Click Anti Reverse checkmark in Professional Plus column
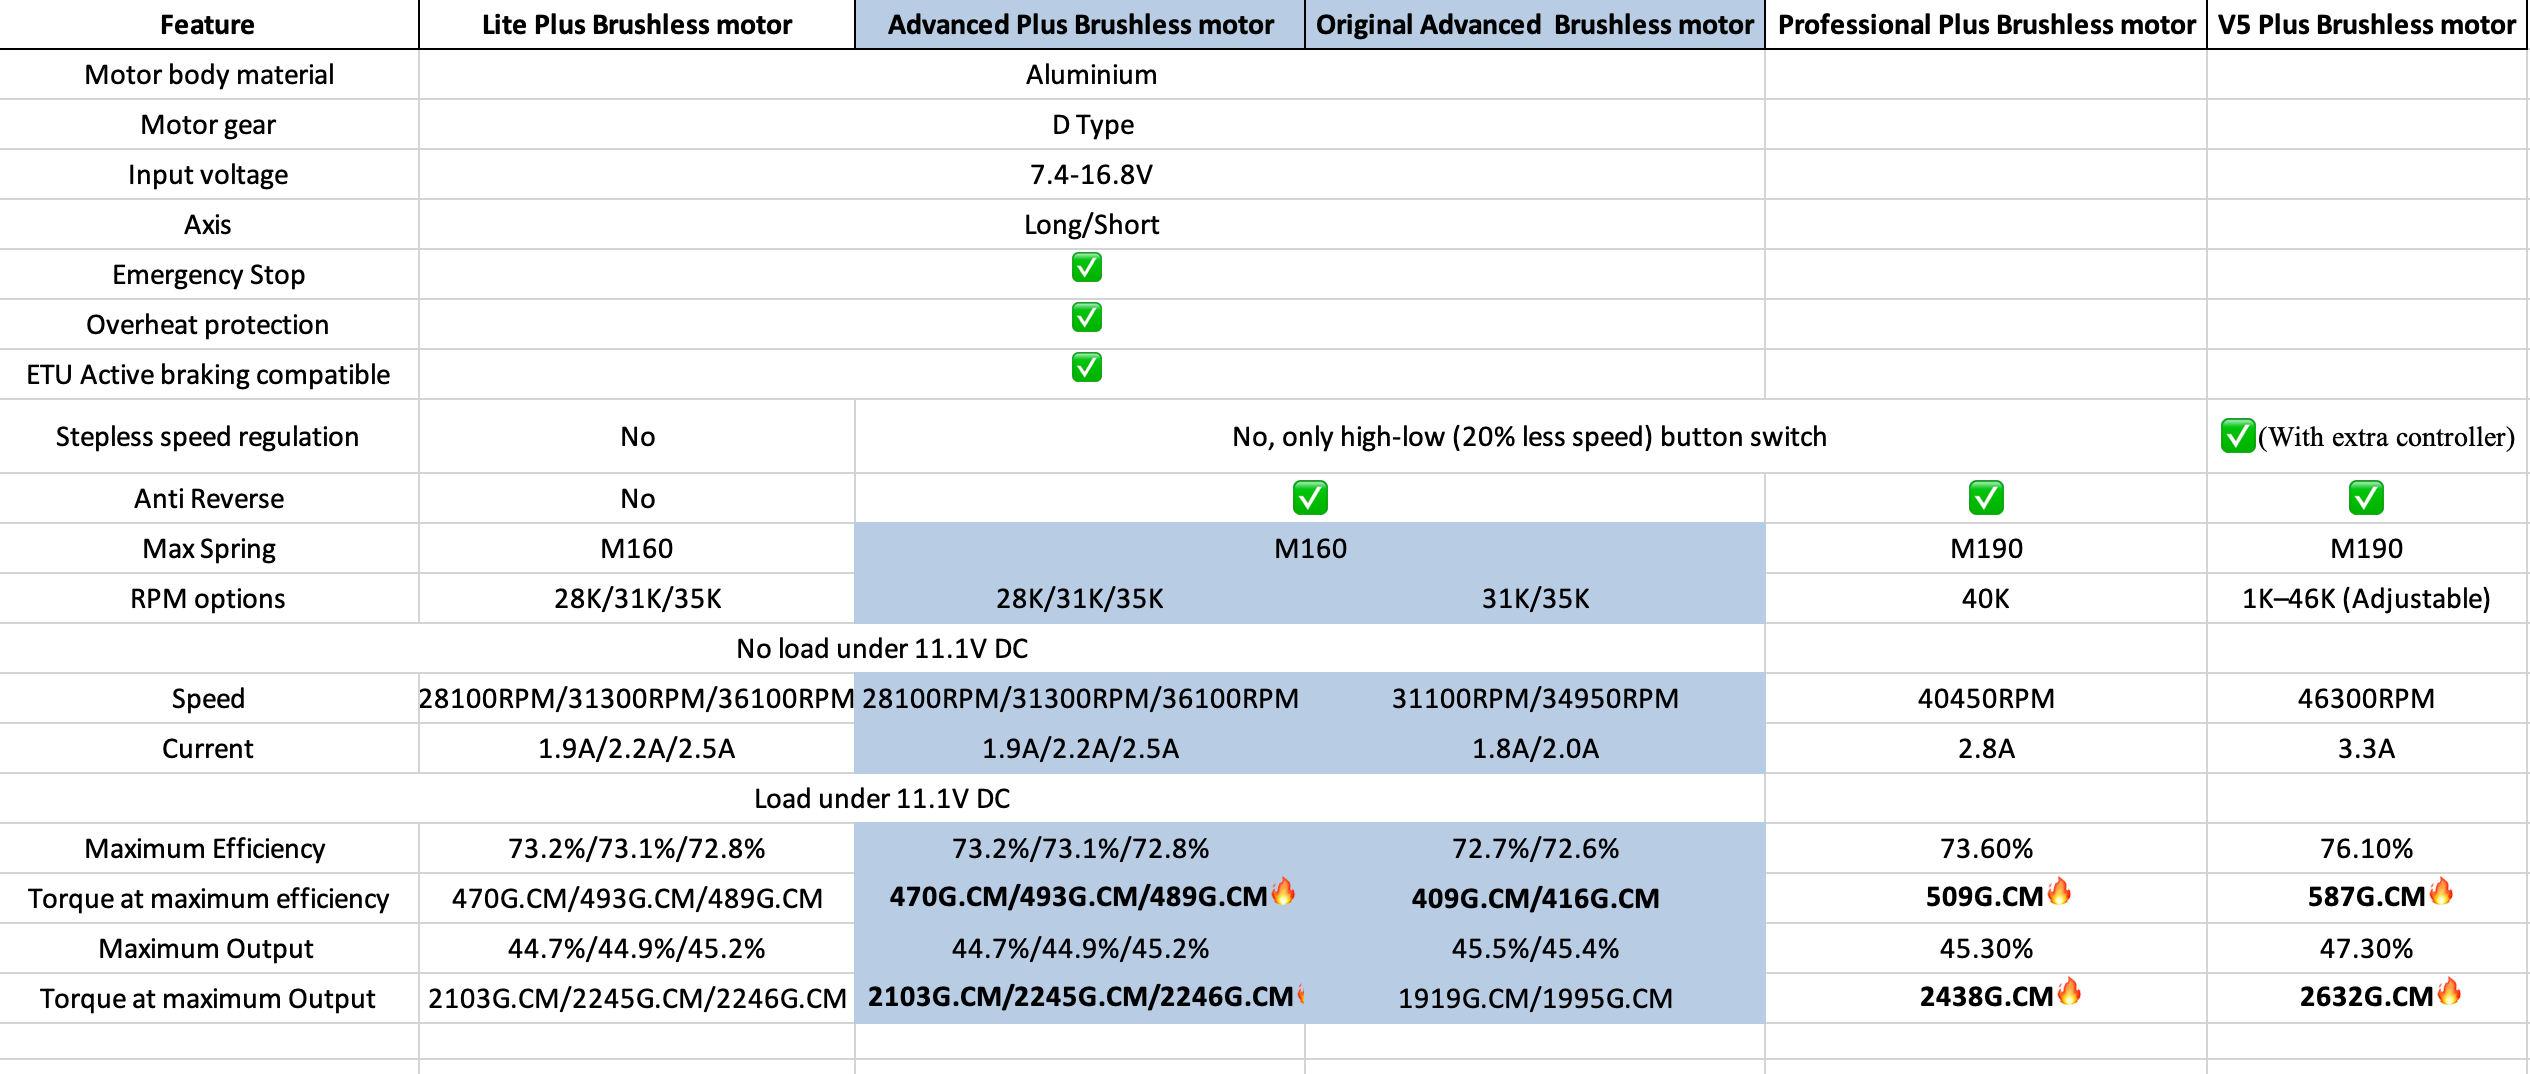 coord(1986,498)
